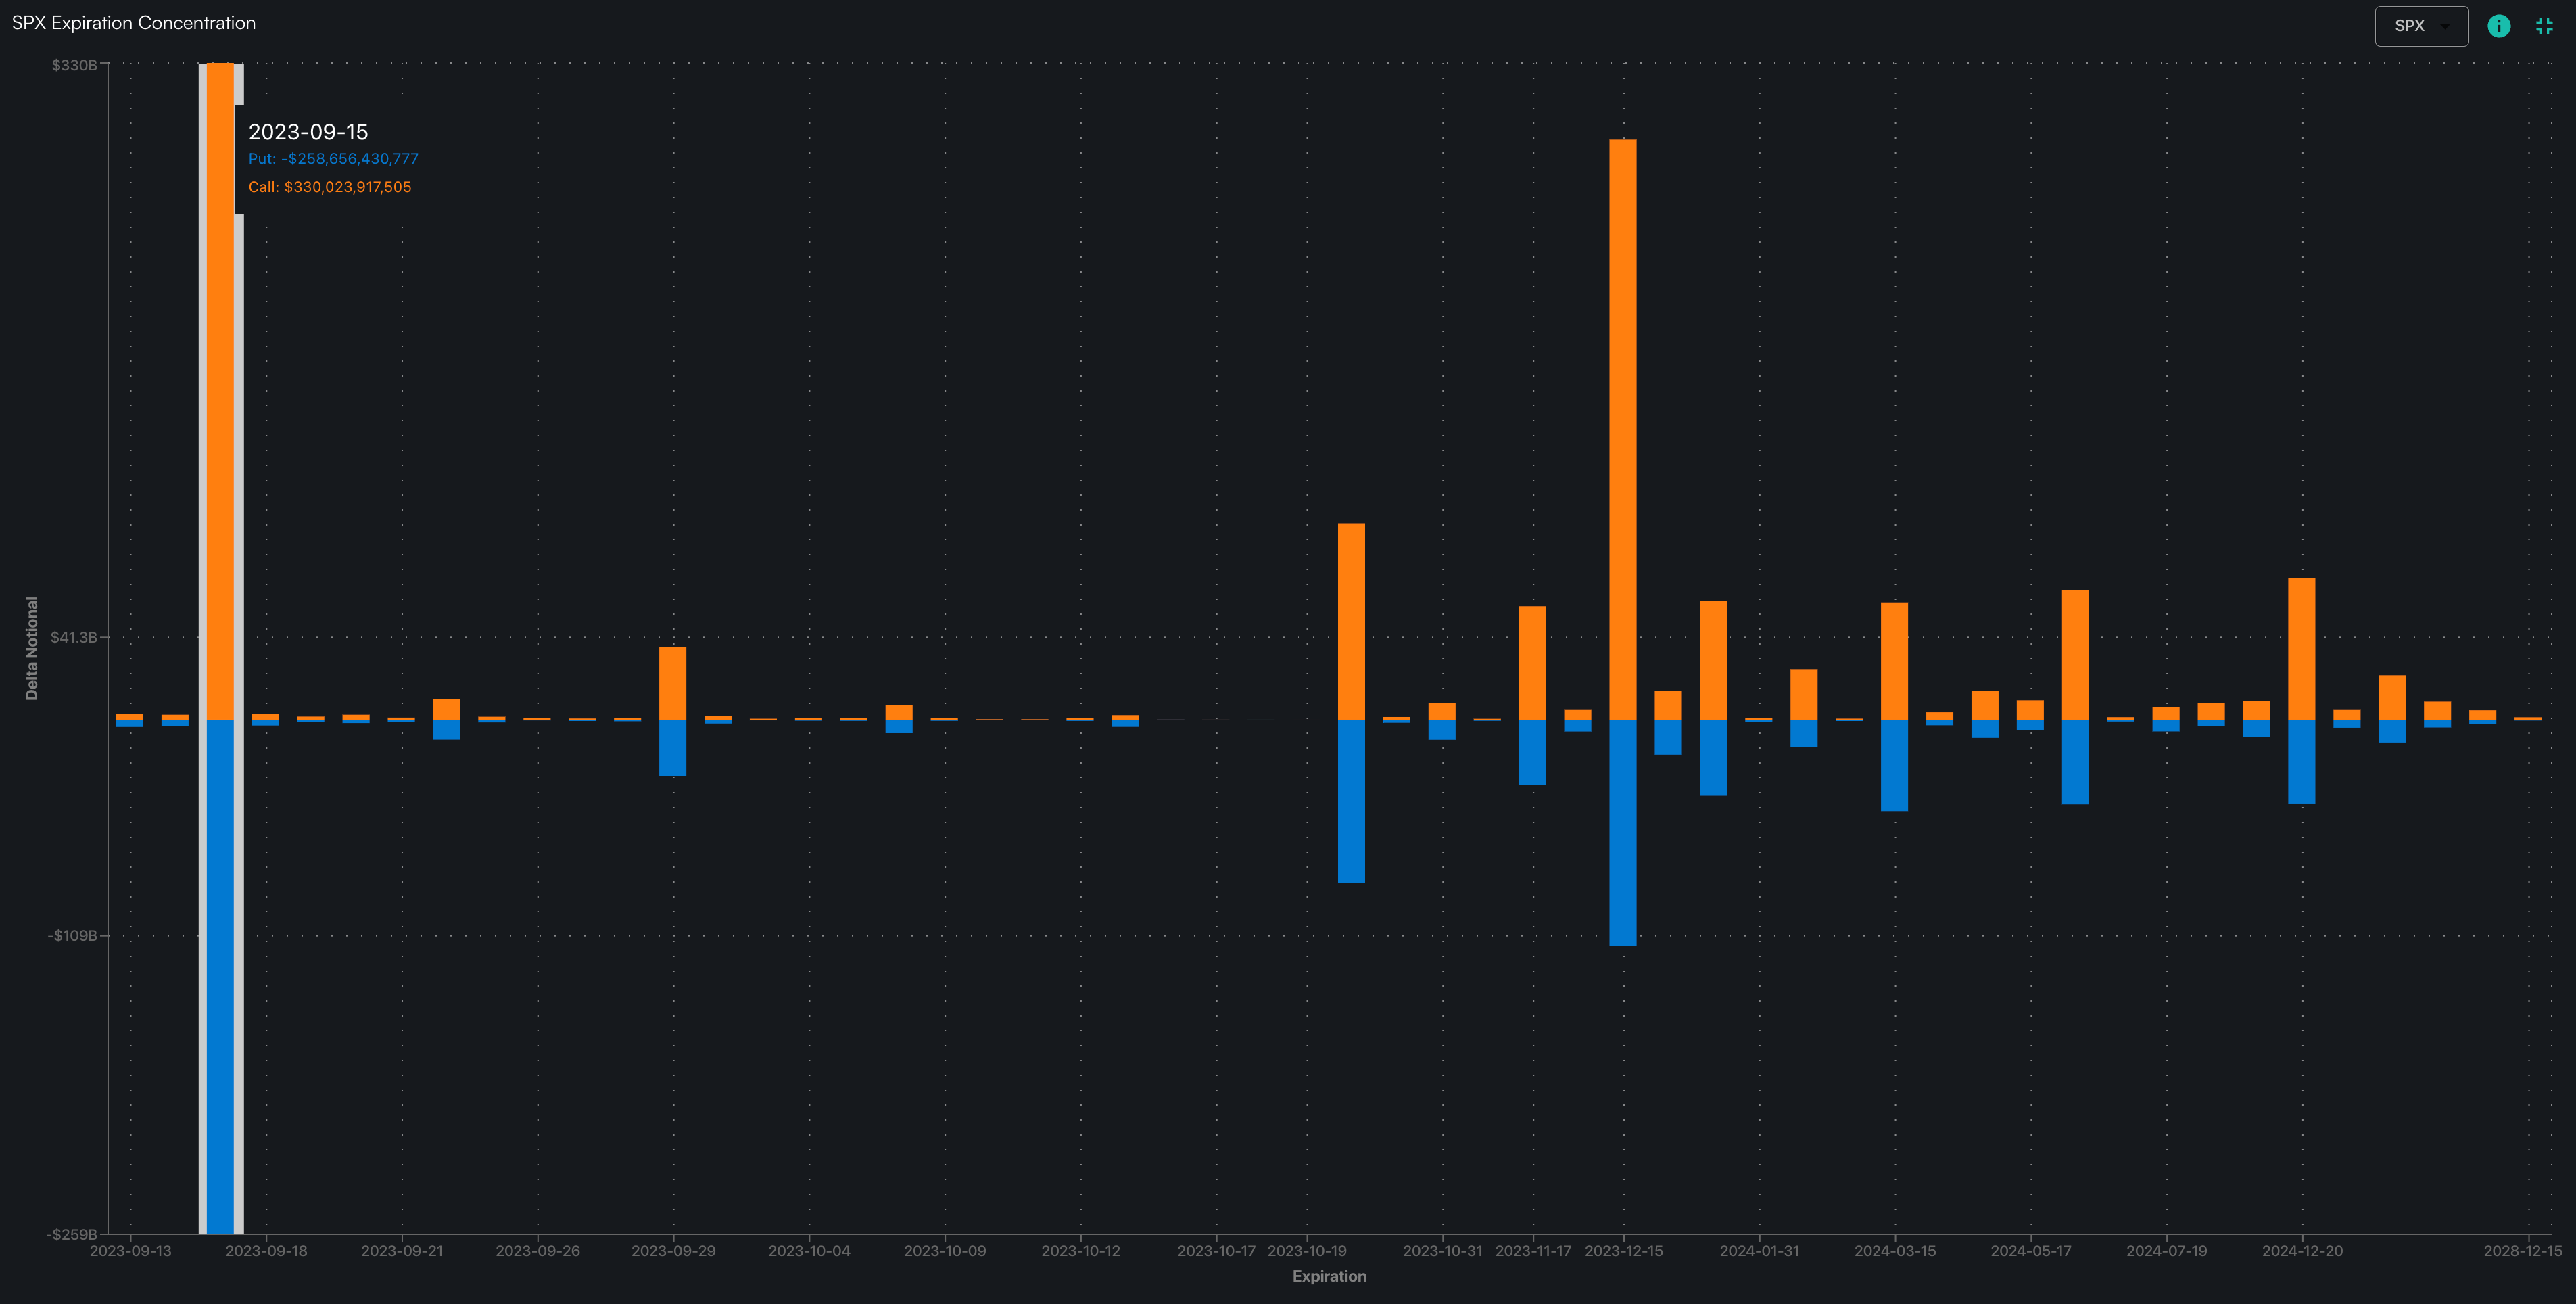This screenshot has height=1304, width=2576.
Task: Click the blue put bar for 2024-12-20
Action: pos(2301,761)
